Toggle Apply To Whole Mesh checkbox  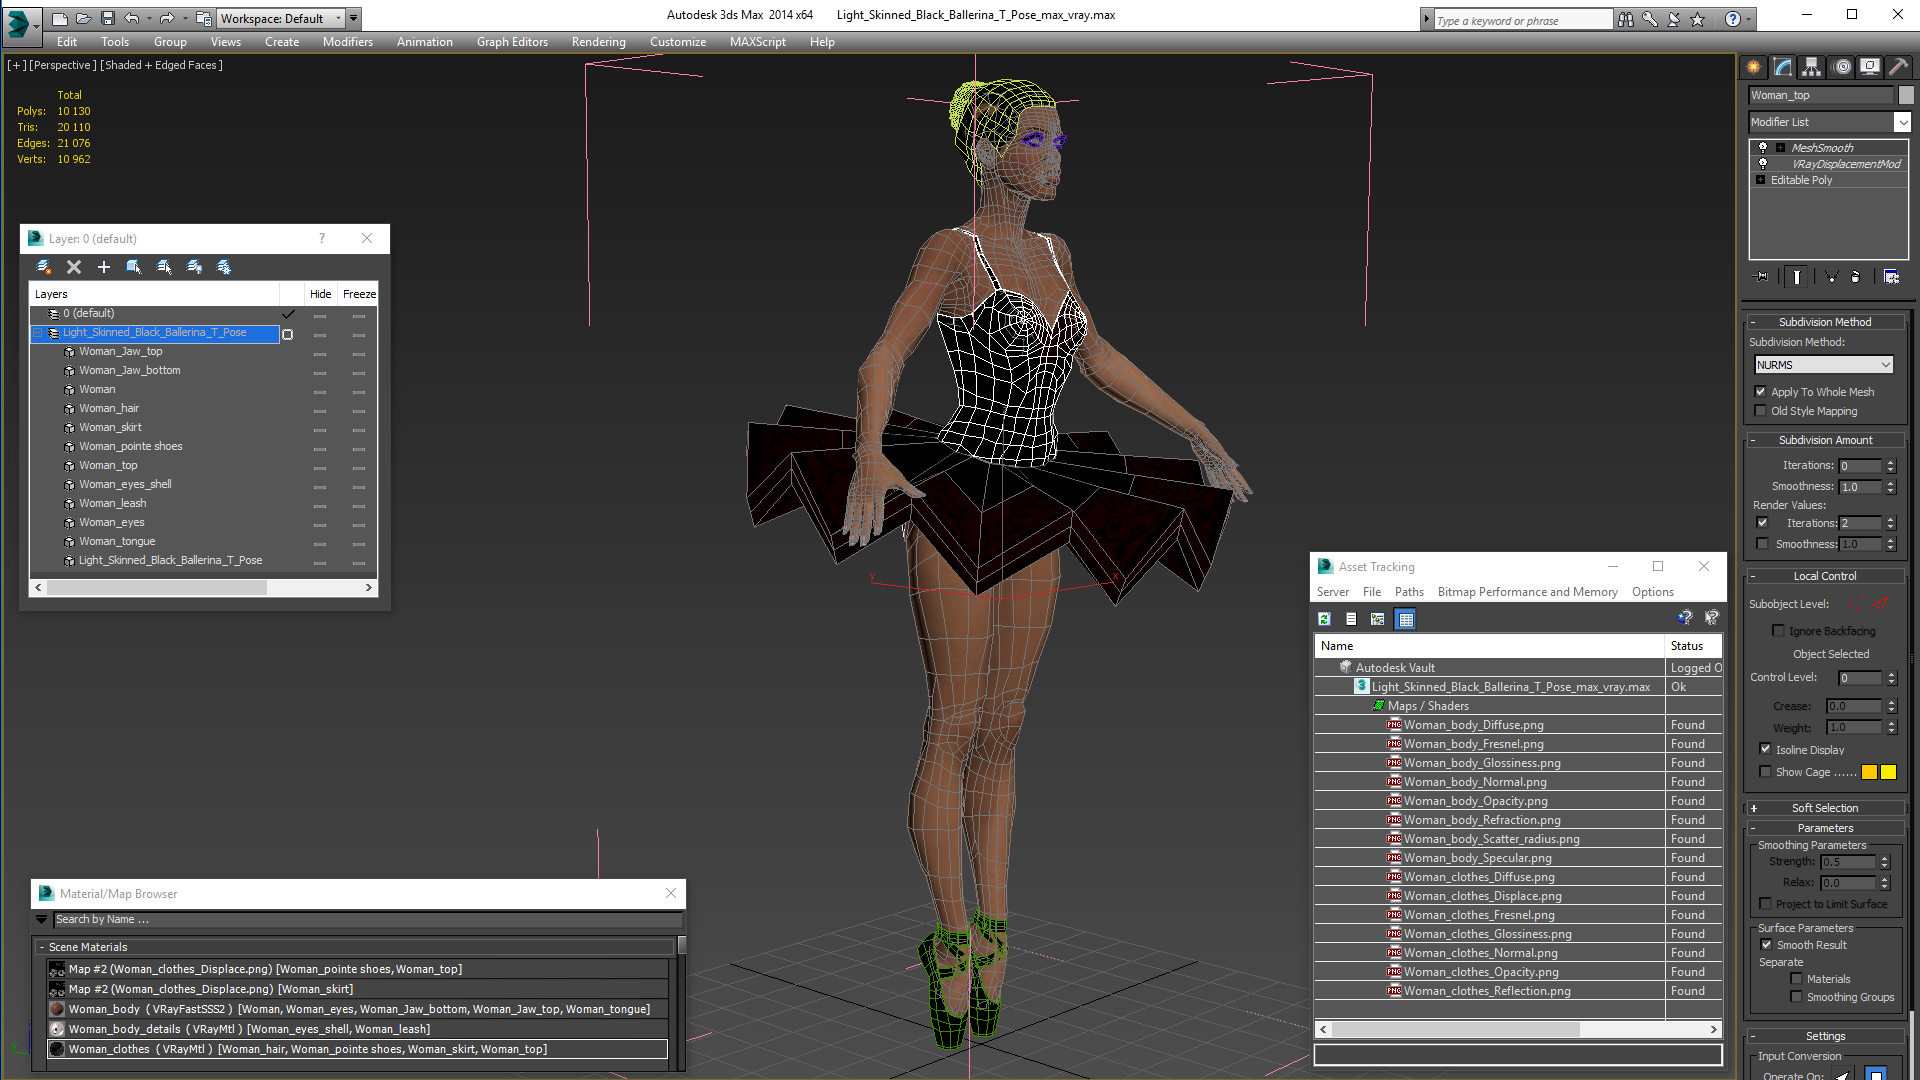pyautogui.click(x=1761, y=392)
